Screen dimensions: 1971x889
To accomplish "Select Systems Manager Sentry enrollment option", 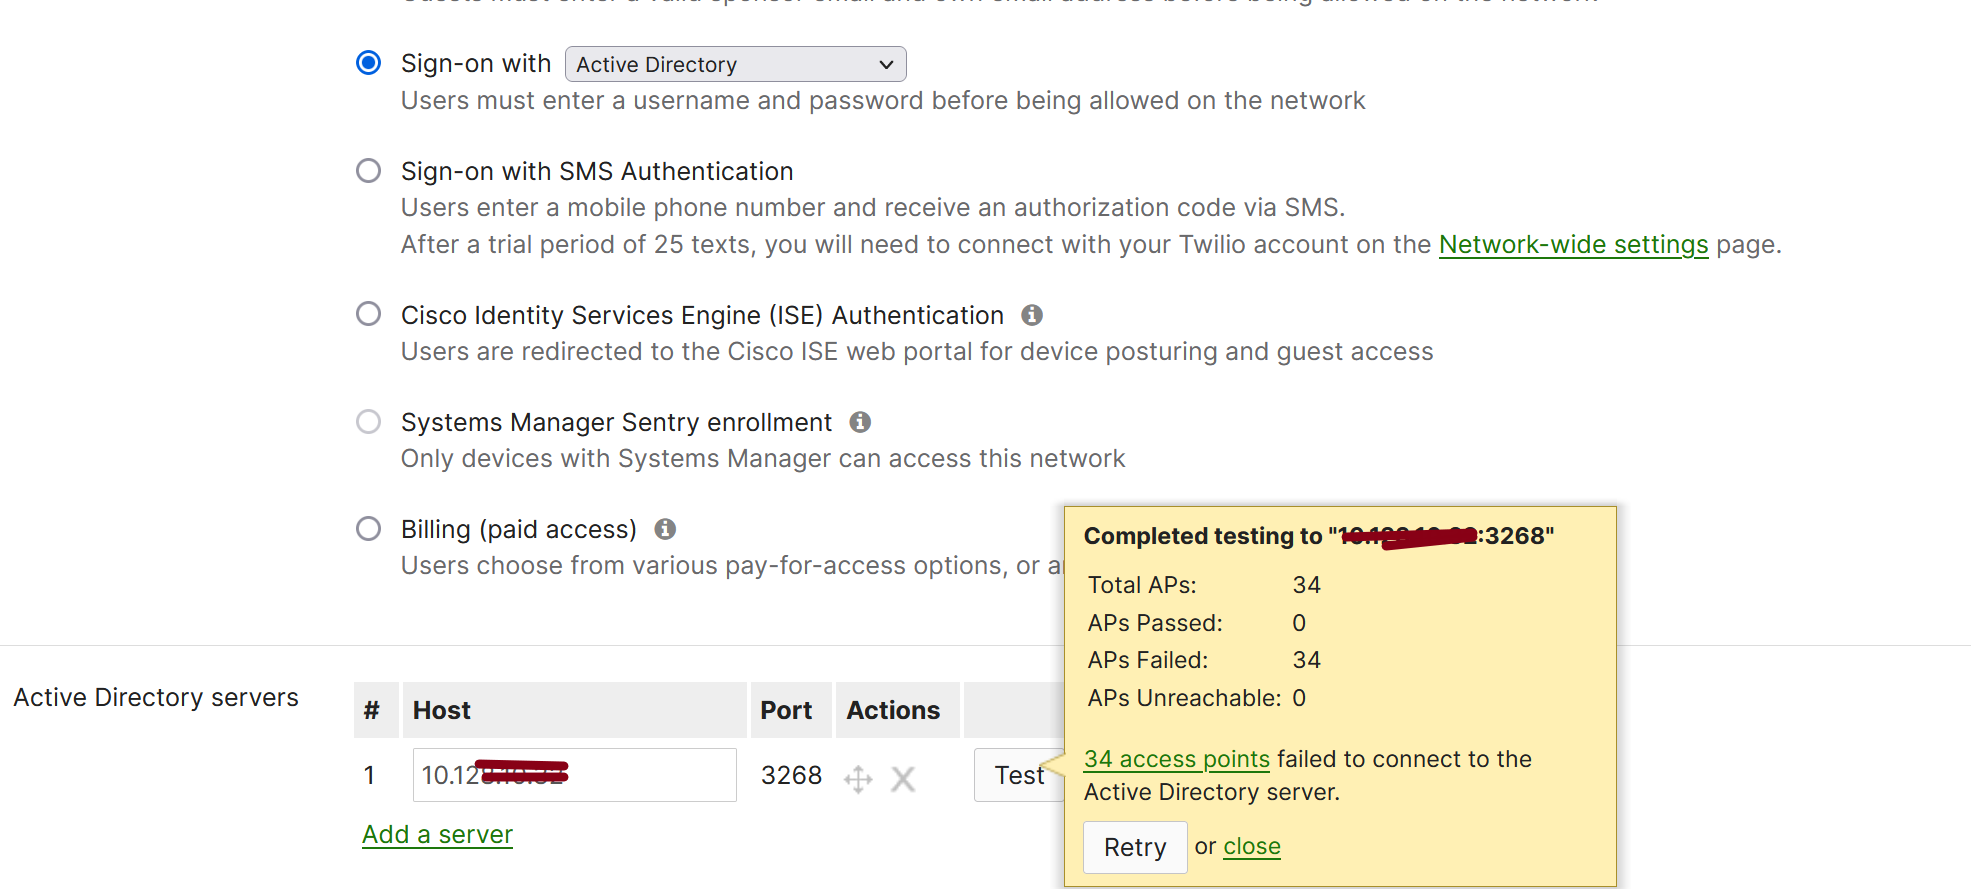I will [369, 422].
